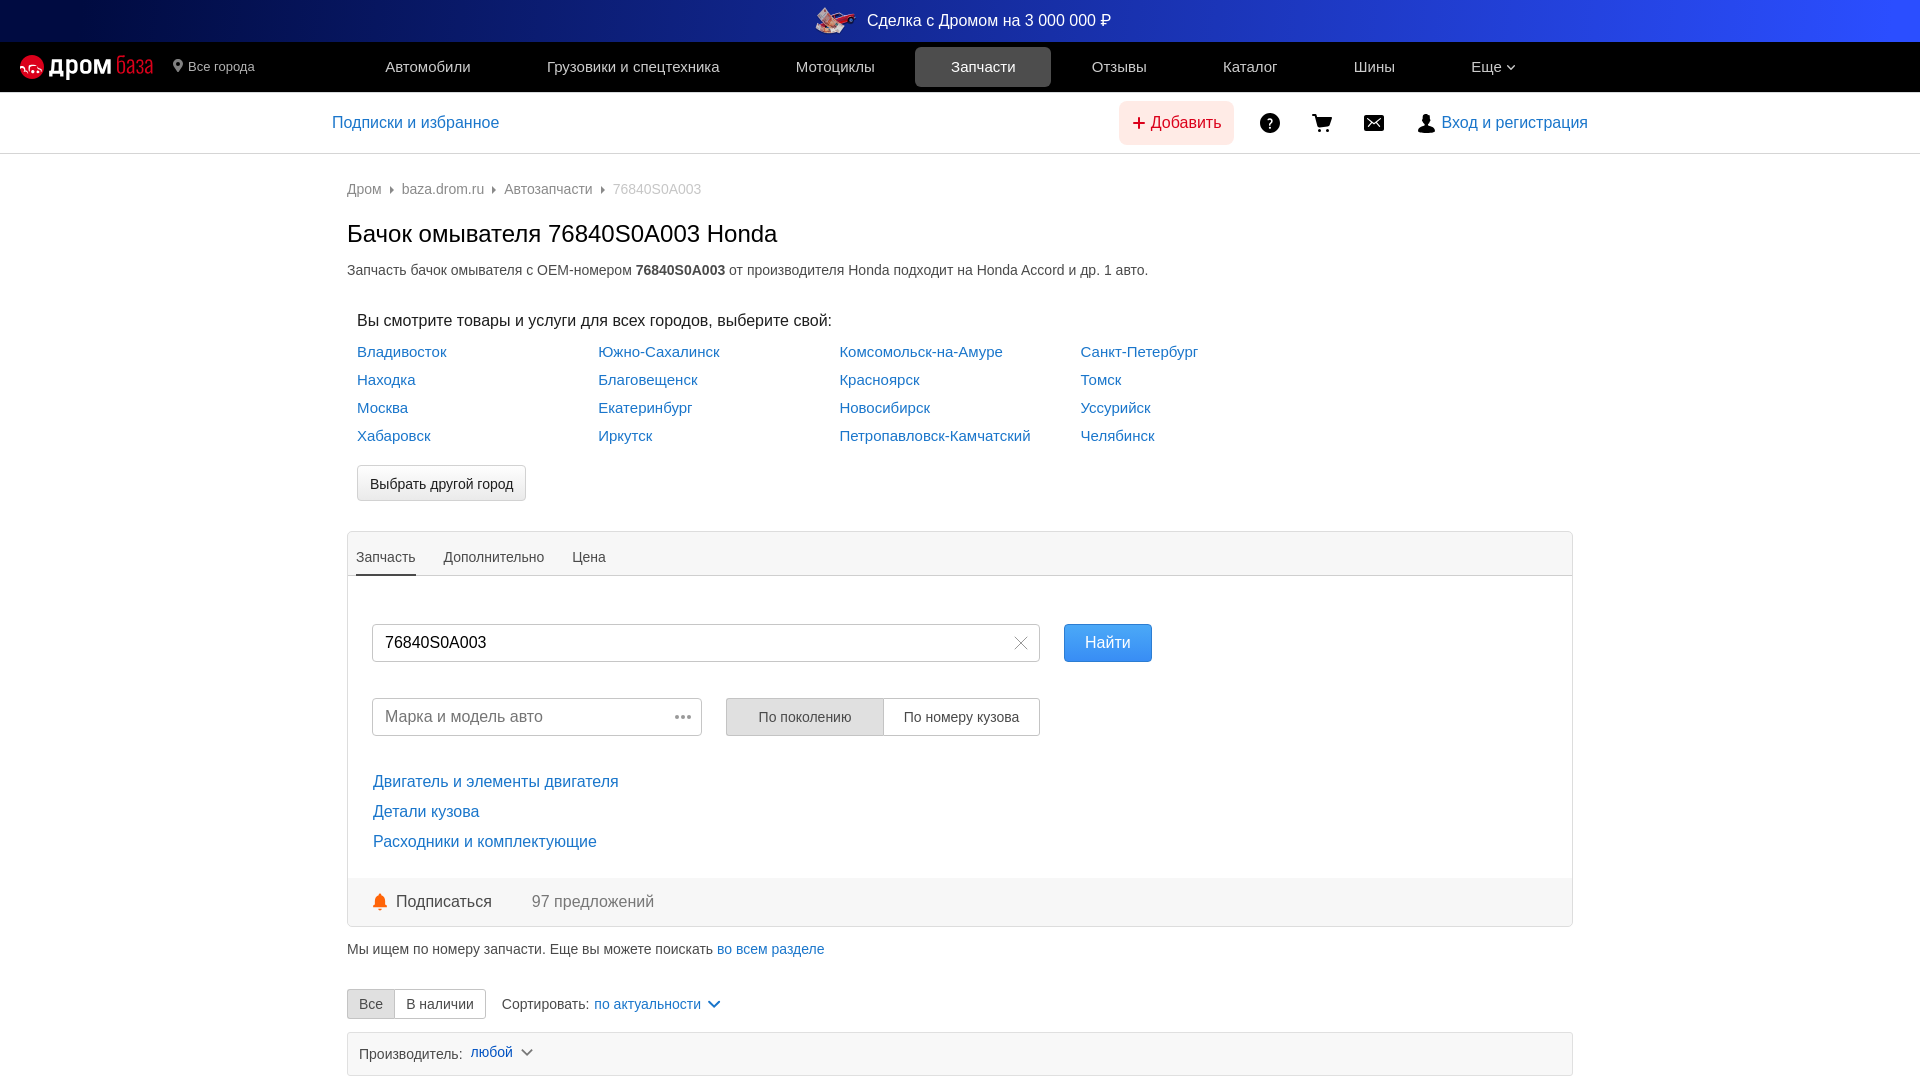Open the Drom Baza logo home
The image size is (1920, 1080).
pos(86,67)
